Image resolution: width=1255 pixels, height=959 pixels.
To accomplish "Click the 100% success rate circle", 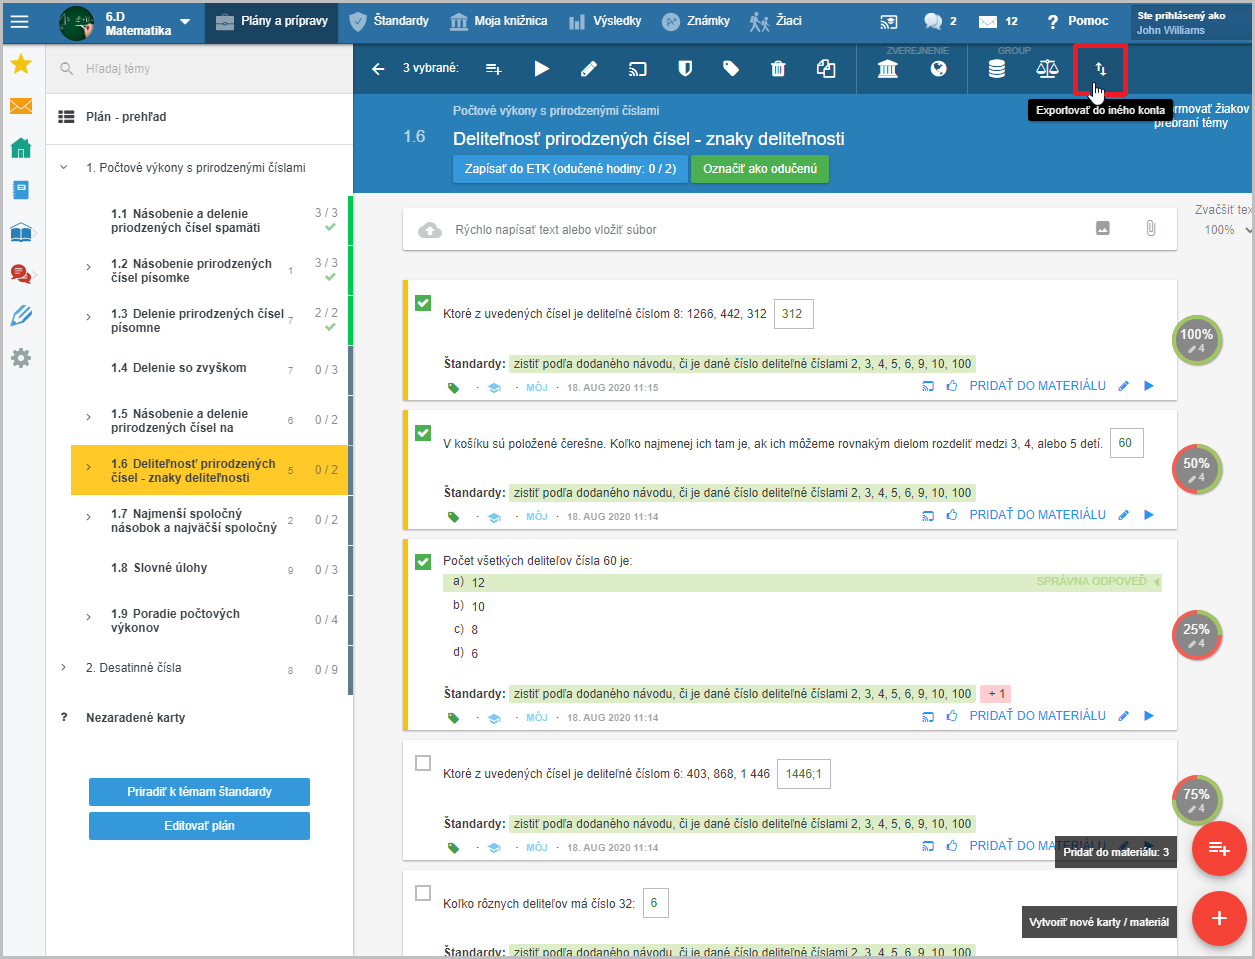I will [1196, 340].
